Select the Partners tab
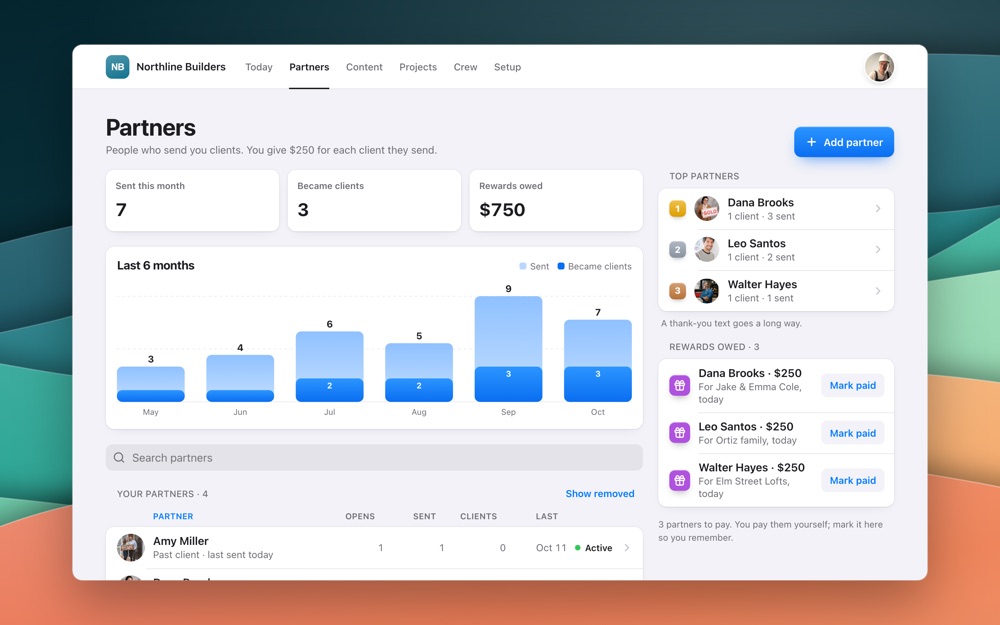 [309, 67]
